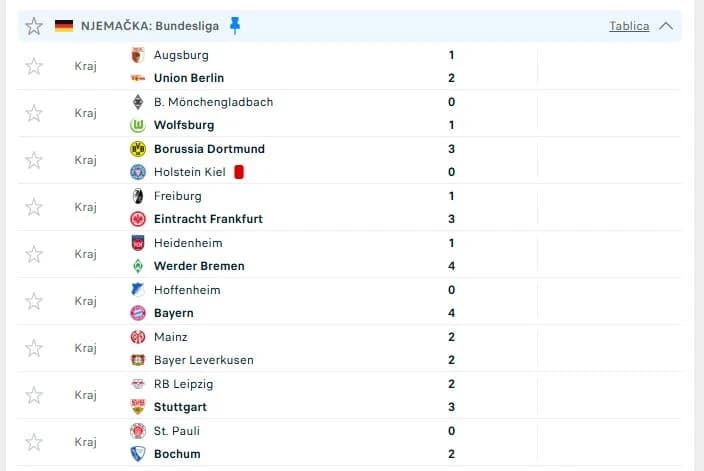704x471 pixels.
Task: Select the Stuttgart team name
Action: tap(180, 407)
